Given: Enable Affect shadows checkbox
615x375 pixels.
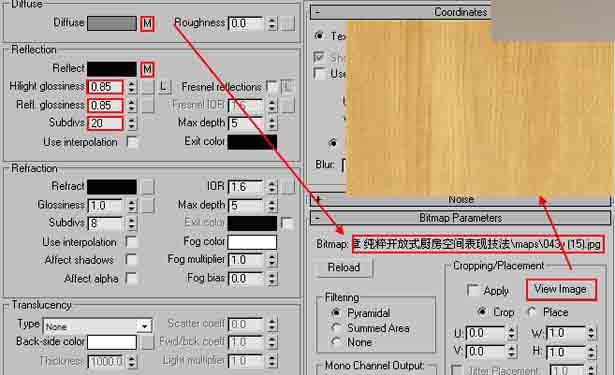Looking at the screenshot, I should point(132,260).
